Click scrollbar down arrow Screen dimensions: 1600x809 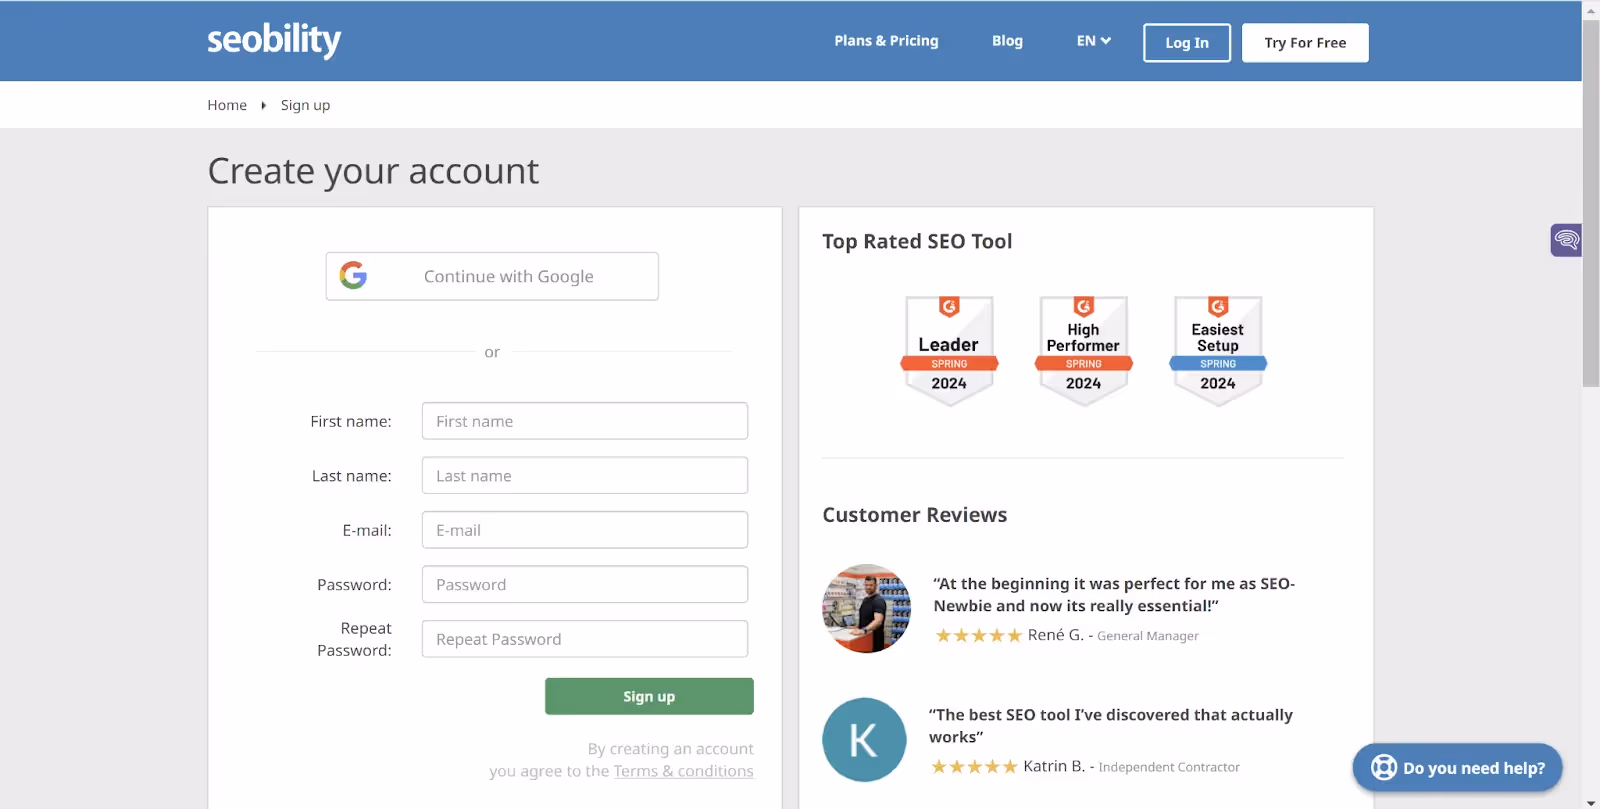click(x=1591, y=802)
